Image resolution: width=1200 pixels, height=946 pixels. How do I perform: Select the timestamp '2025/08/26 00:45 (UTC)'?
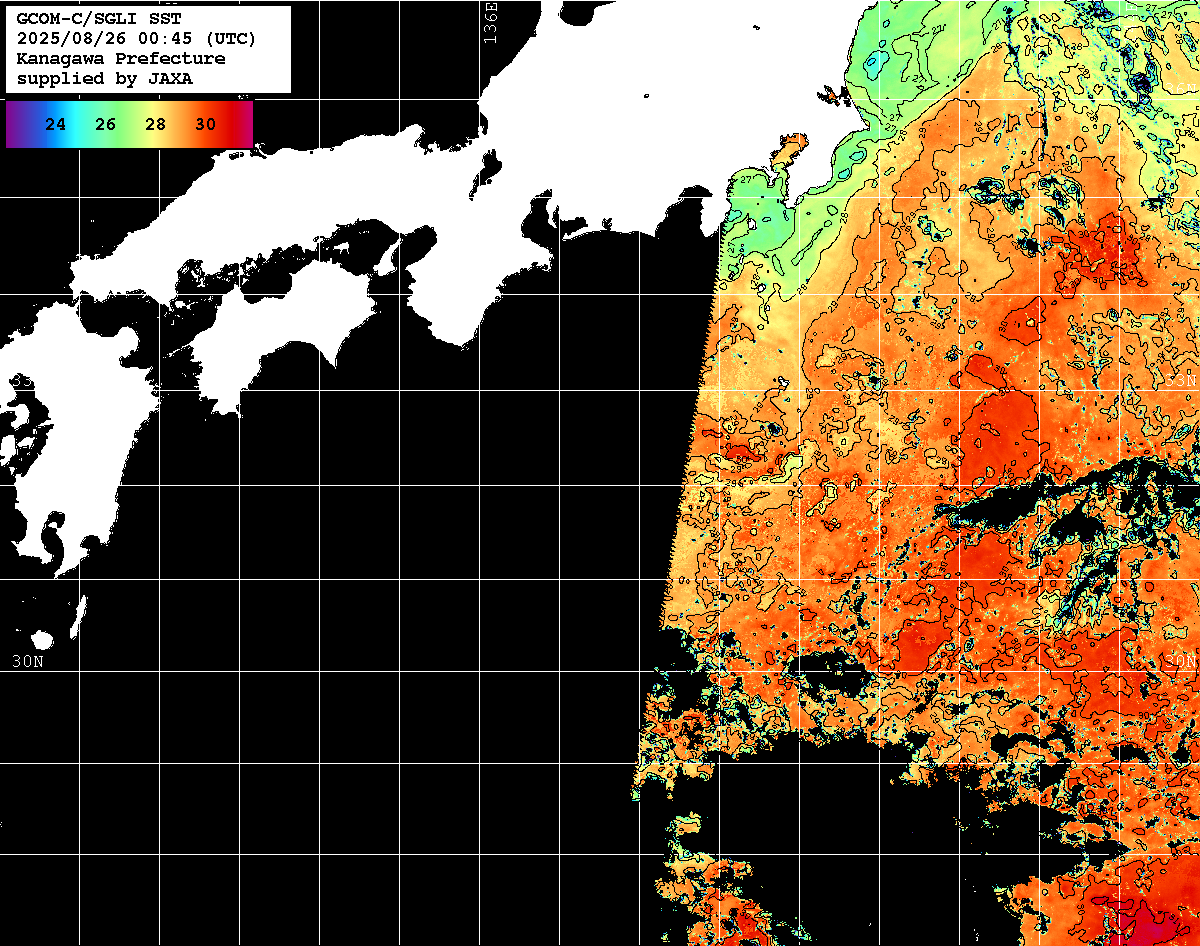(x=136, y=39)
